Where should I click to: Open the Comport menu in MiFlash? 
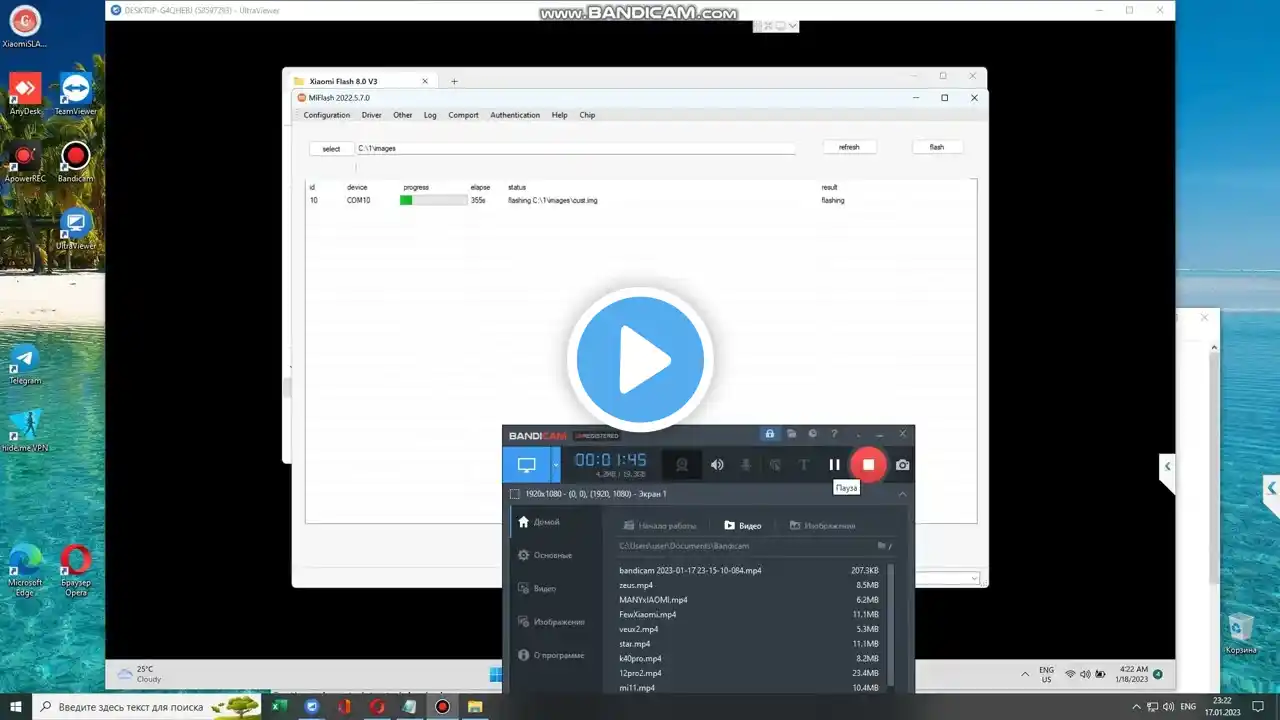(x=463, y=115)
